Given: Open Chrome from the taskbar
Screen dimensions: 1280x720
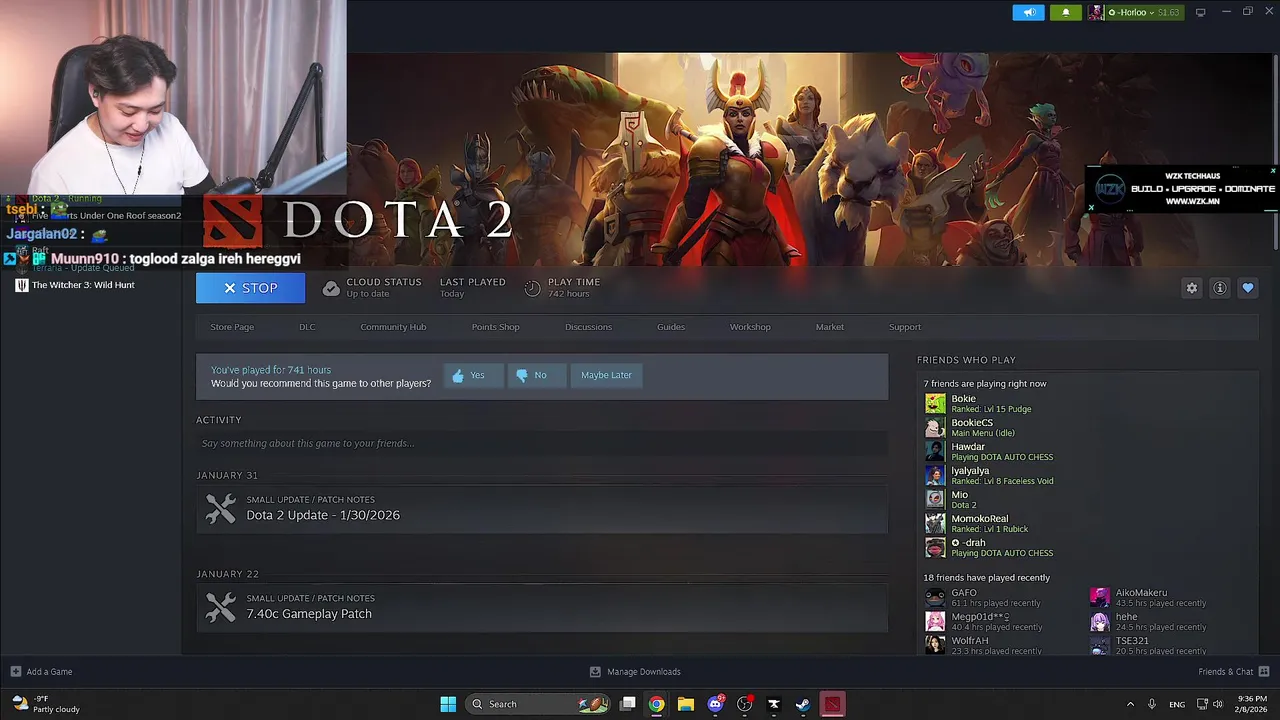Looking at the screenshot, I should click(x=656, y=704).
